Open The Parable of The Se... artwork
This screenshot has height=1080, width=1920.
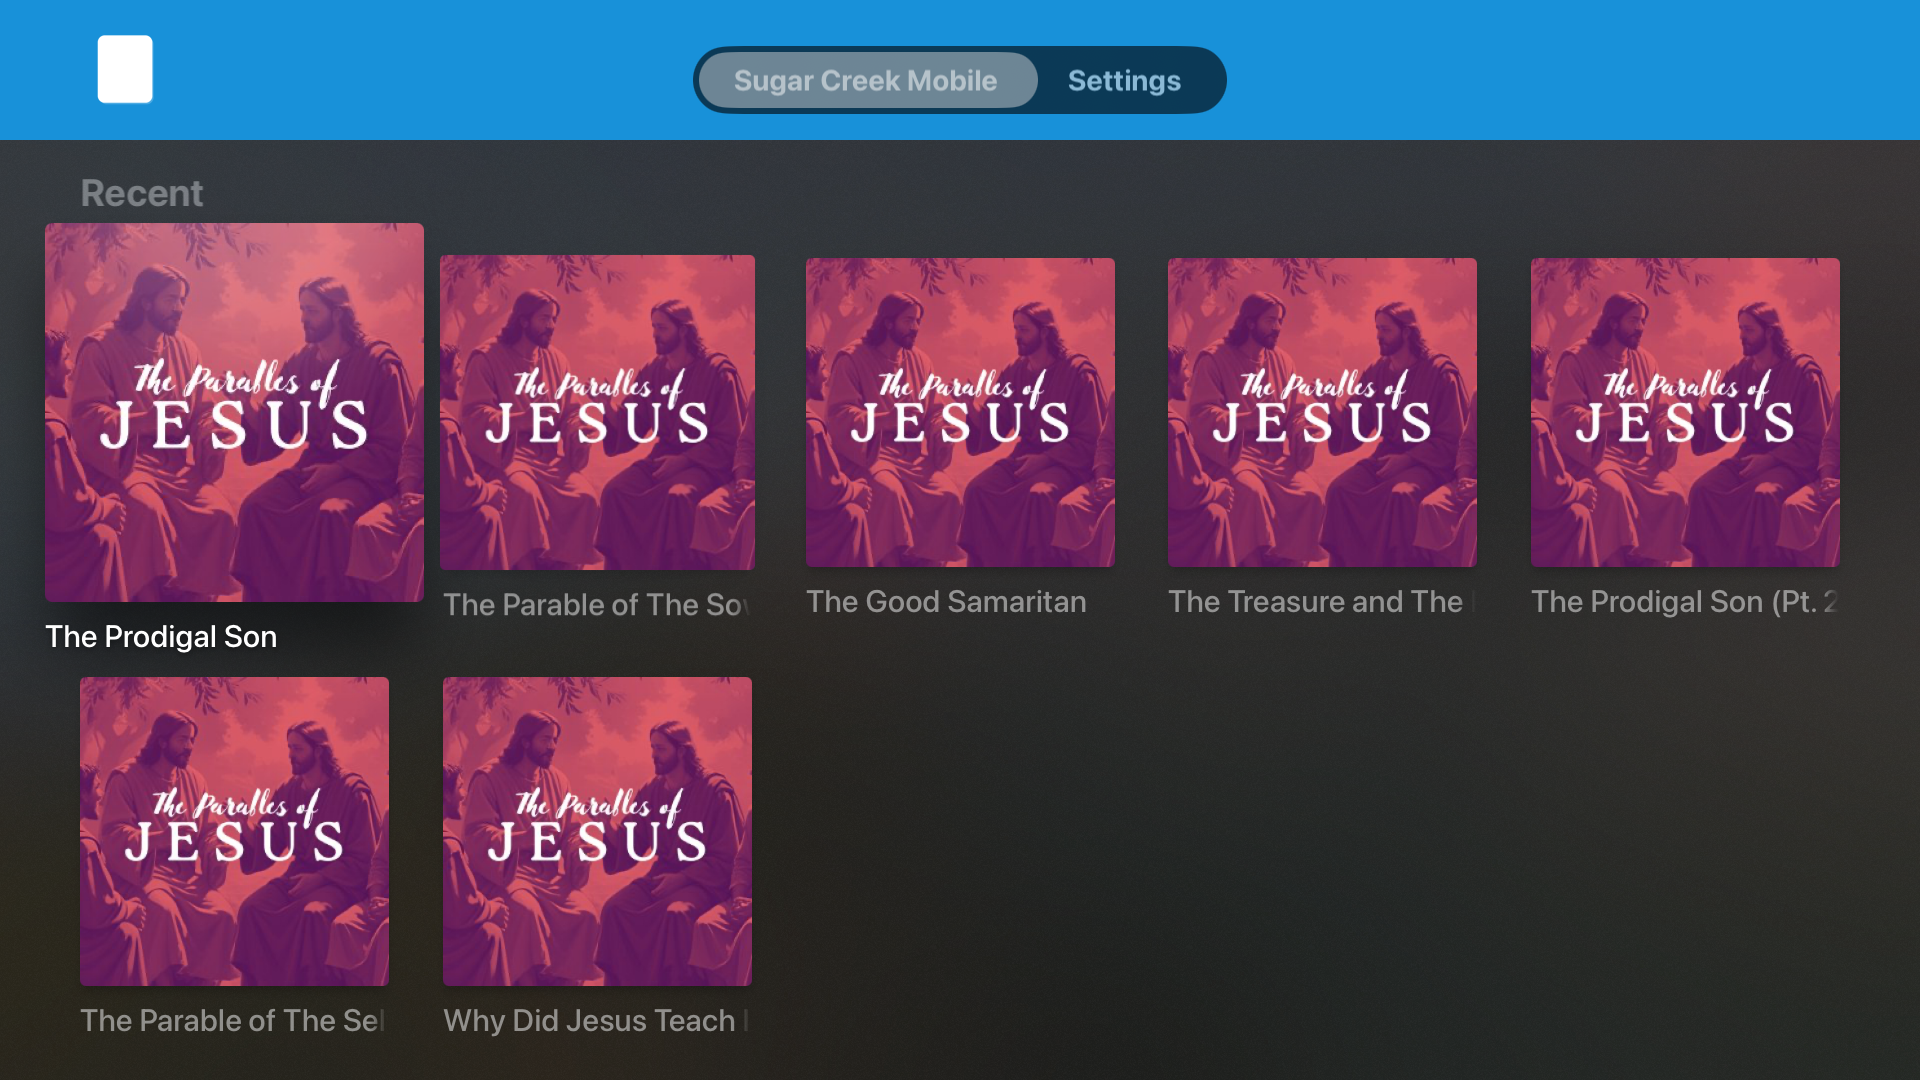(234, 831)
